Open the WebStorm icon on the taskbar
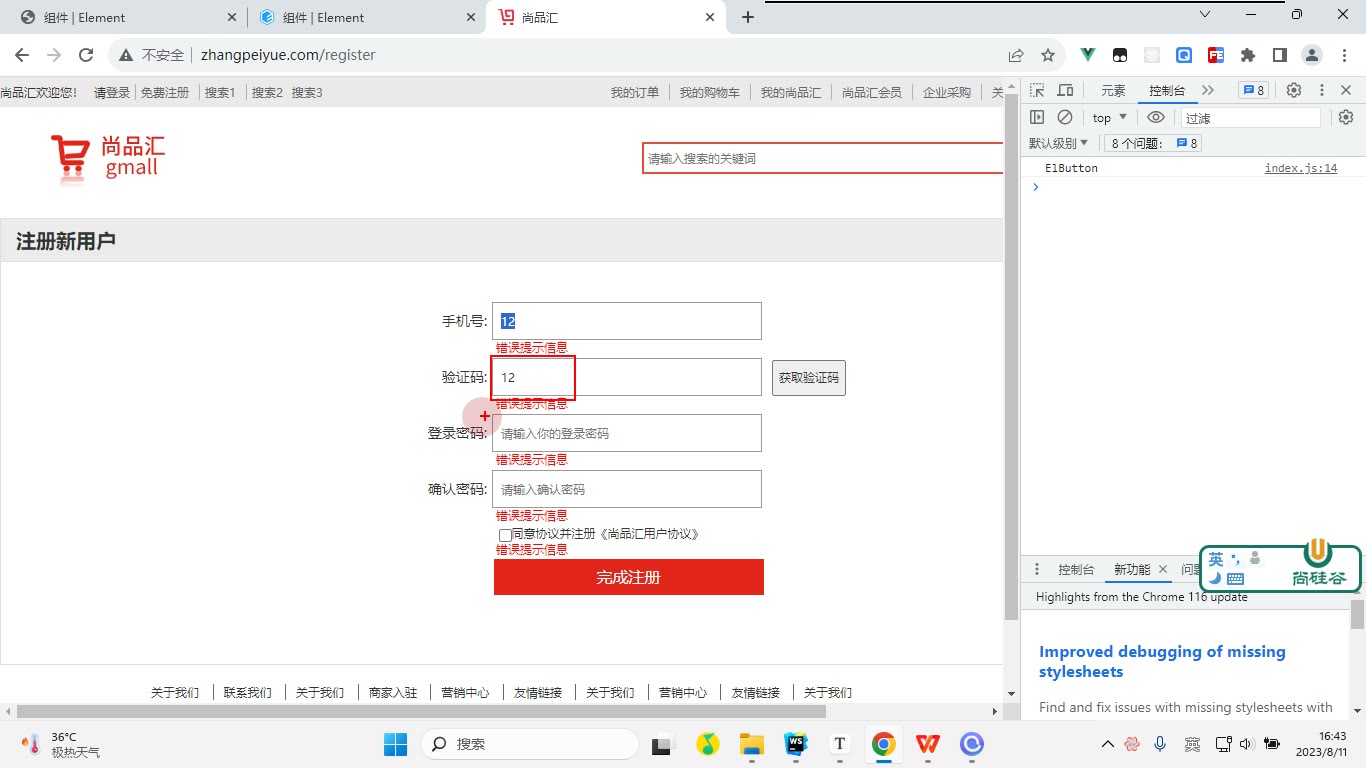 click(x=796, y=744)
